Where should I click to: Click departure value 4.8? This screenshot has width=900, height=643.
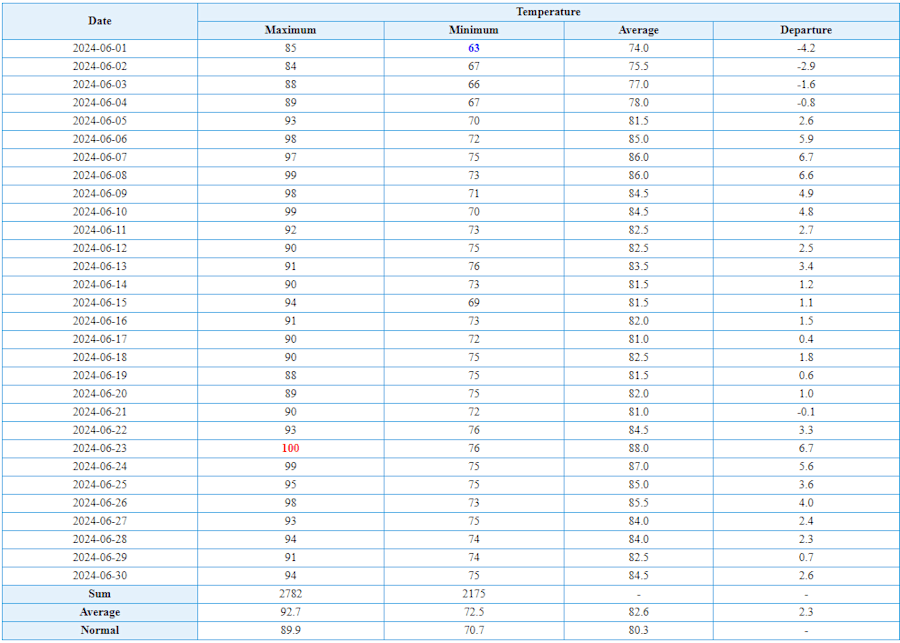tap(806, 212)
